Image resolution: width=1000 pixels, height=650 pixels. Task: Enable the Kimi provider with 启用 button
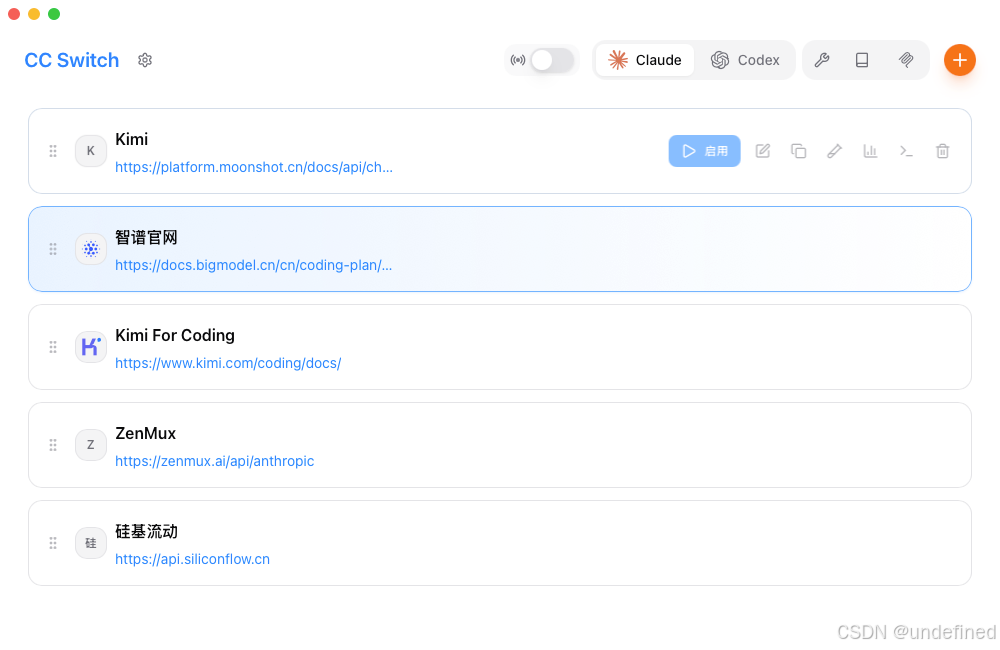click(x=704, y=151)
